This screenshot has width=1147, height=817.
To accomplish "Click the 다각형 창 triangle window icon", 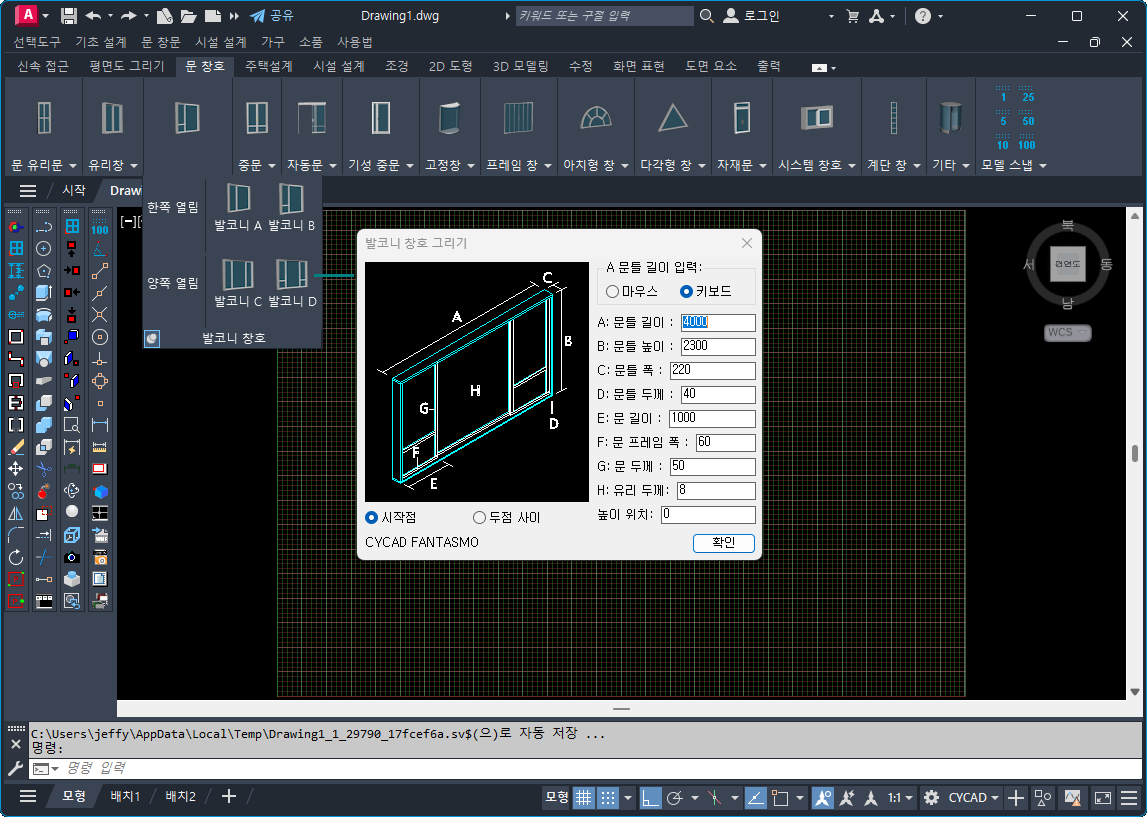I will point(673,118).
